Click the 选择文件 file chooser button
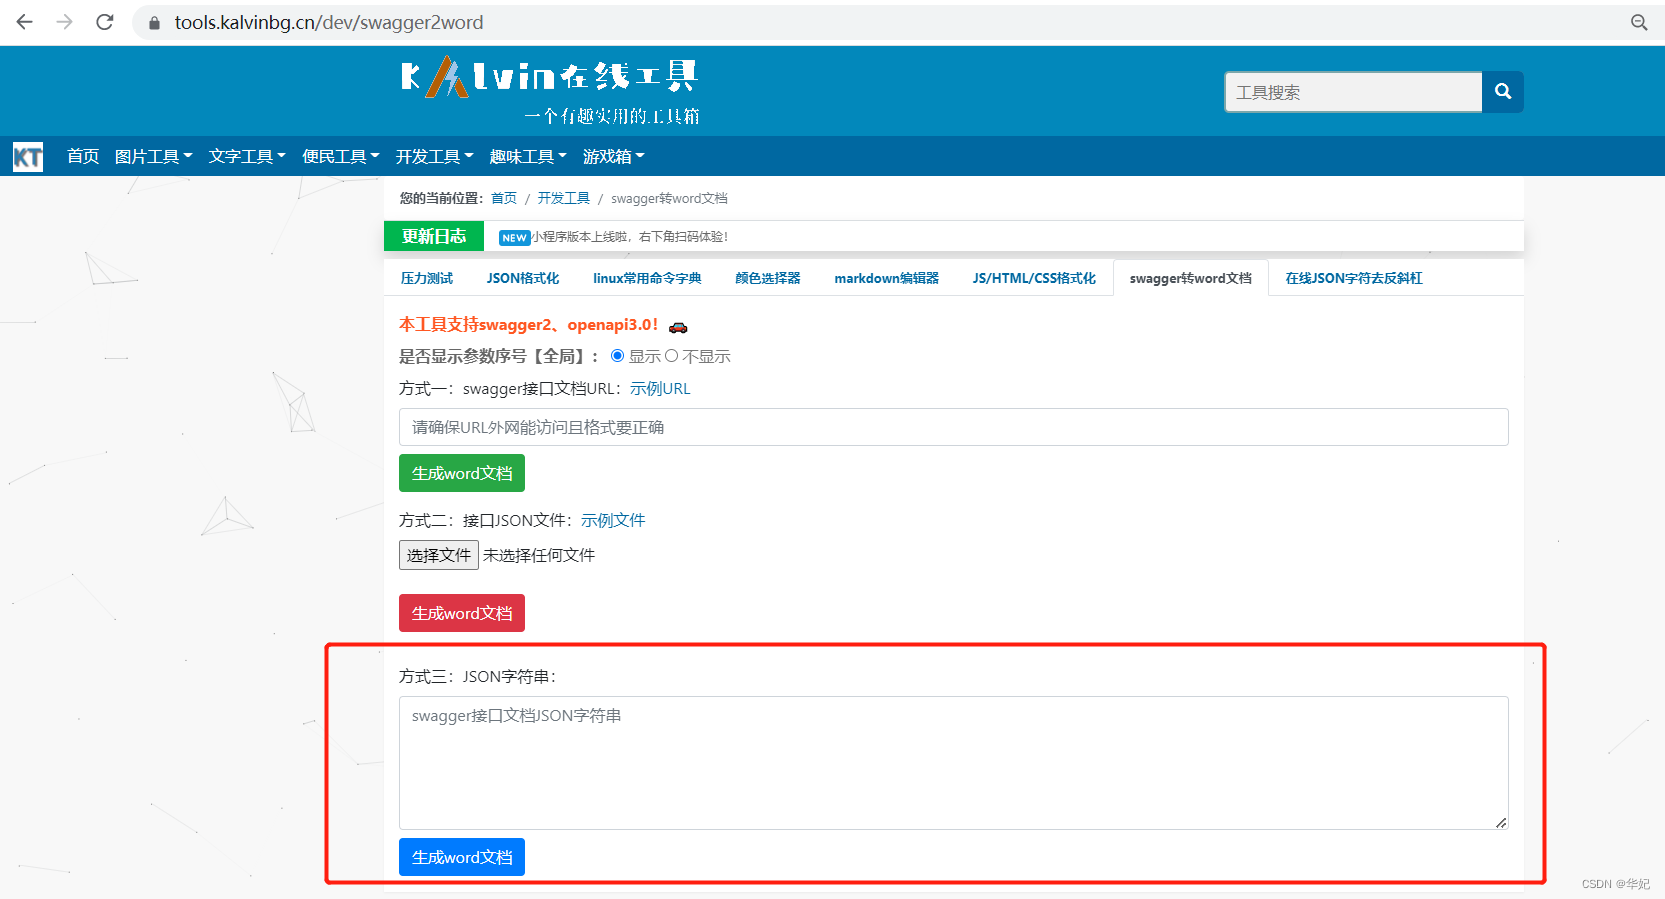 439,555
